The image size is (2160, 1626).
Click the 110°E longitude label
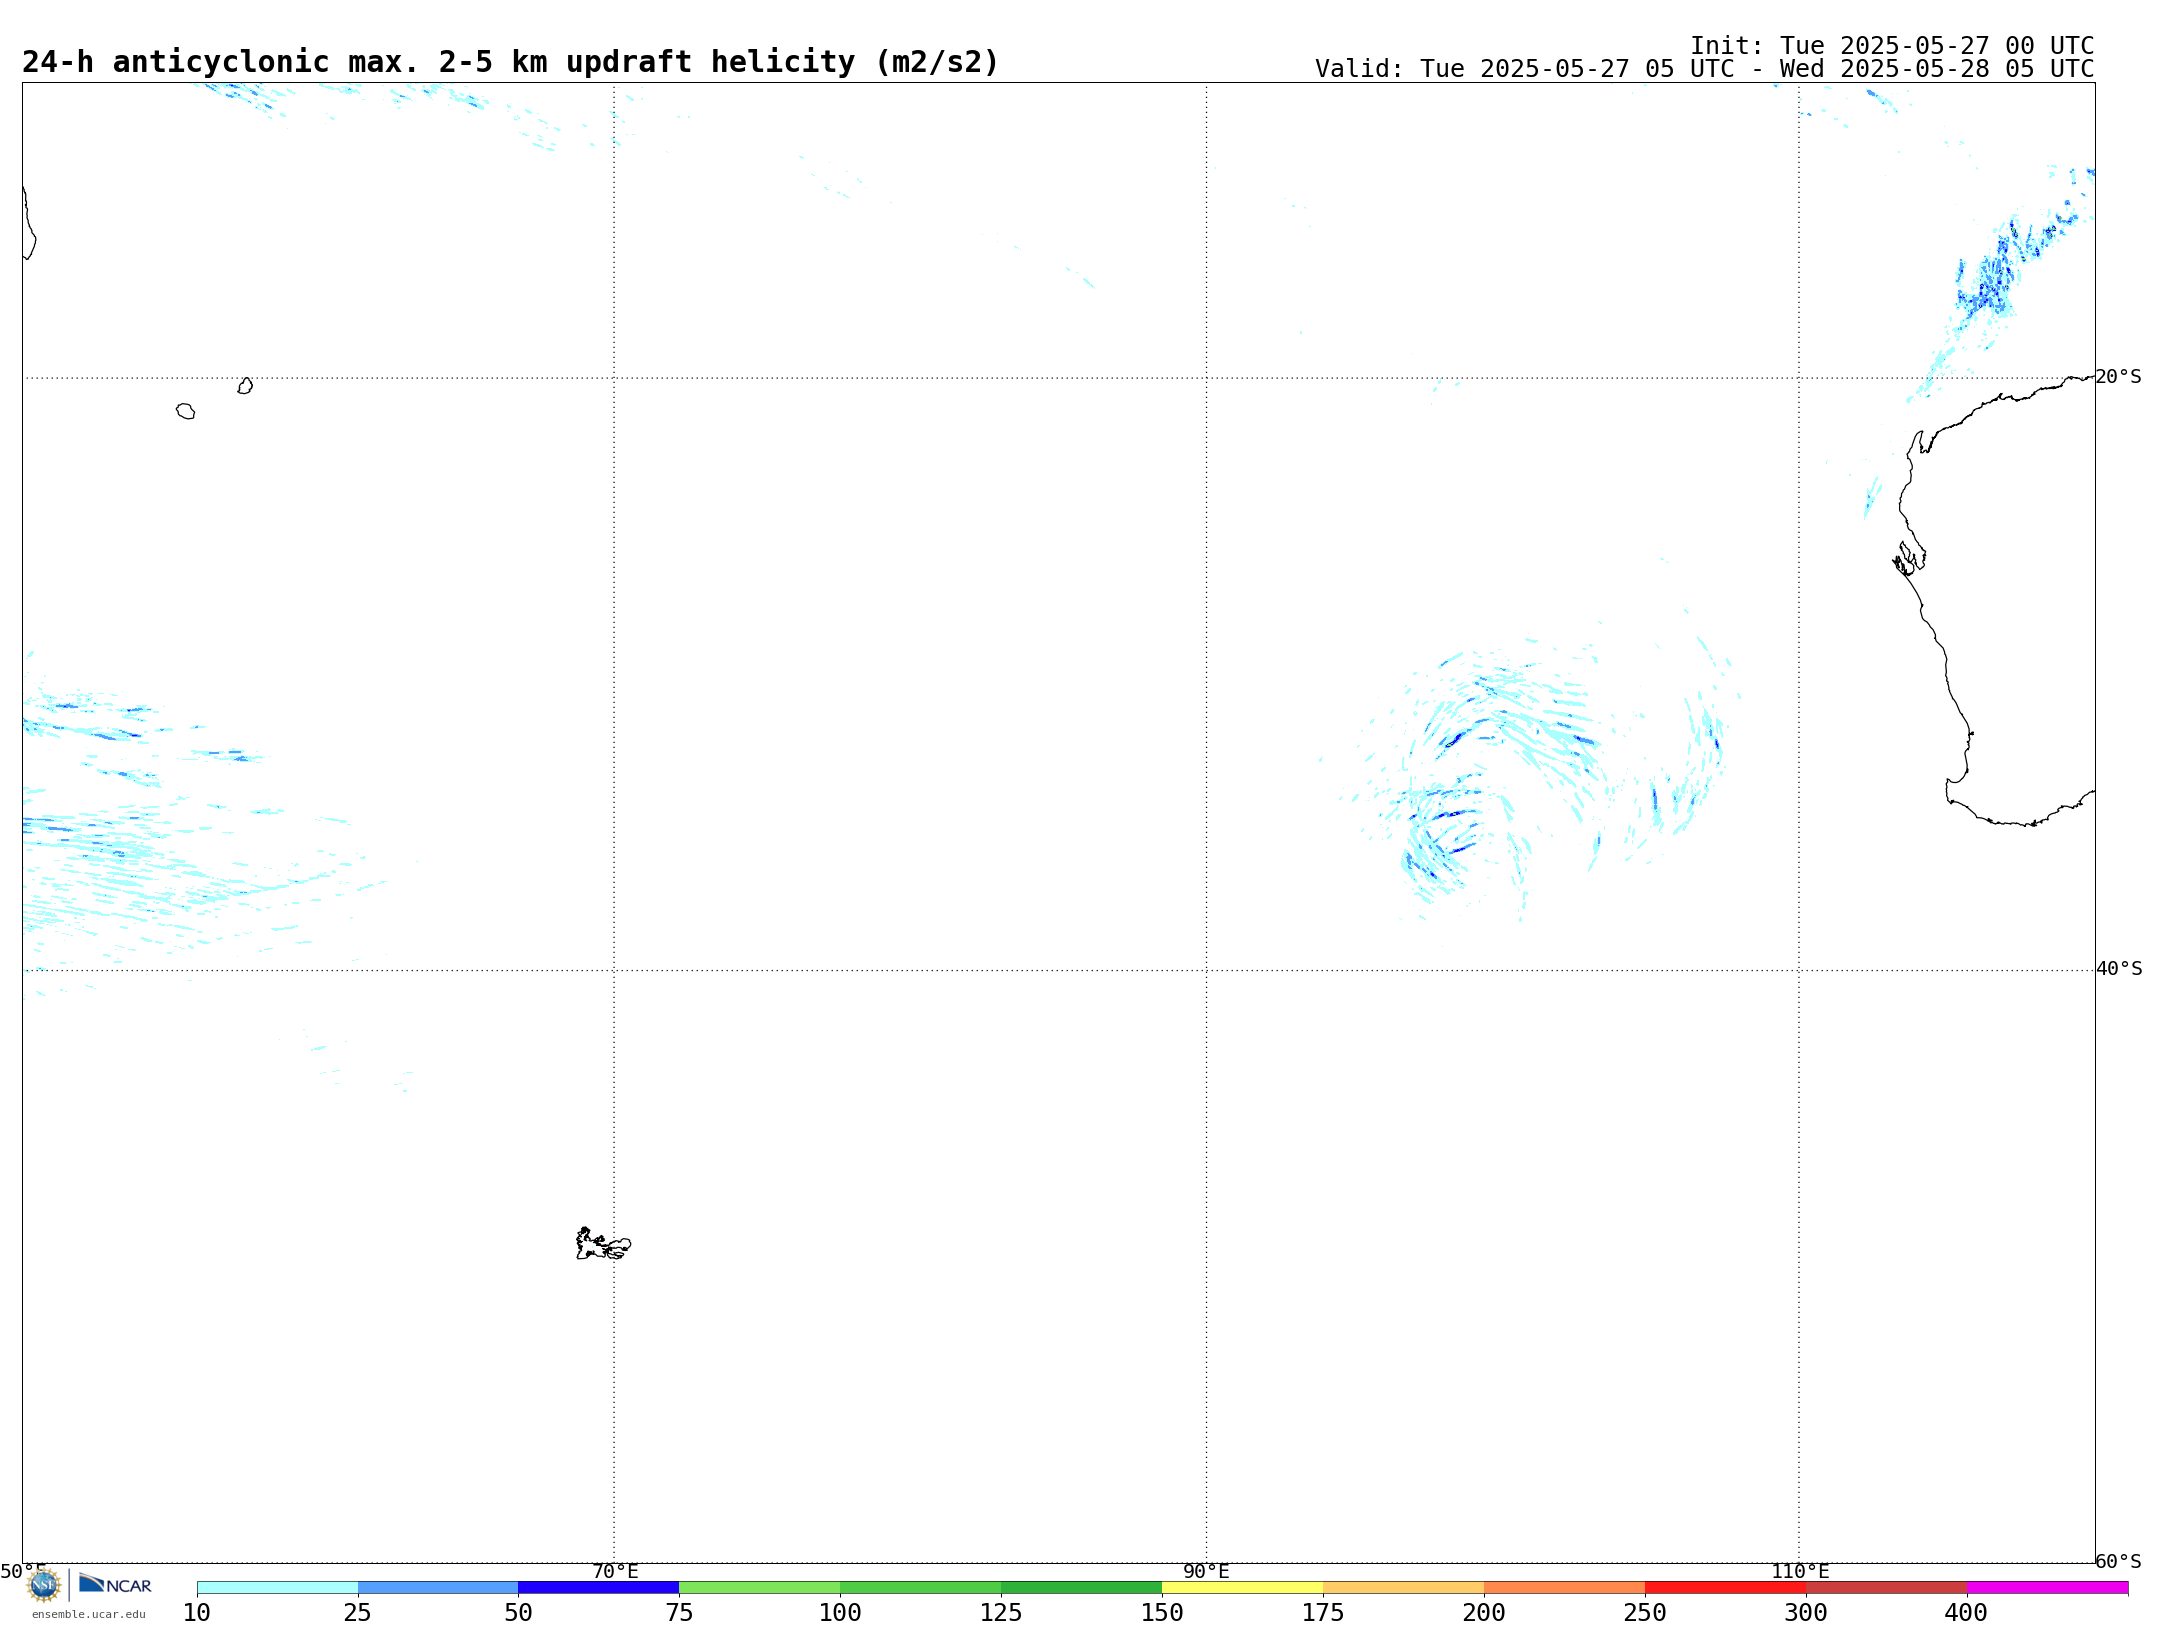[1800, 1572]
